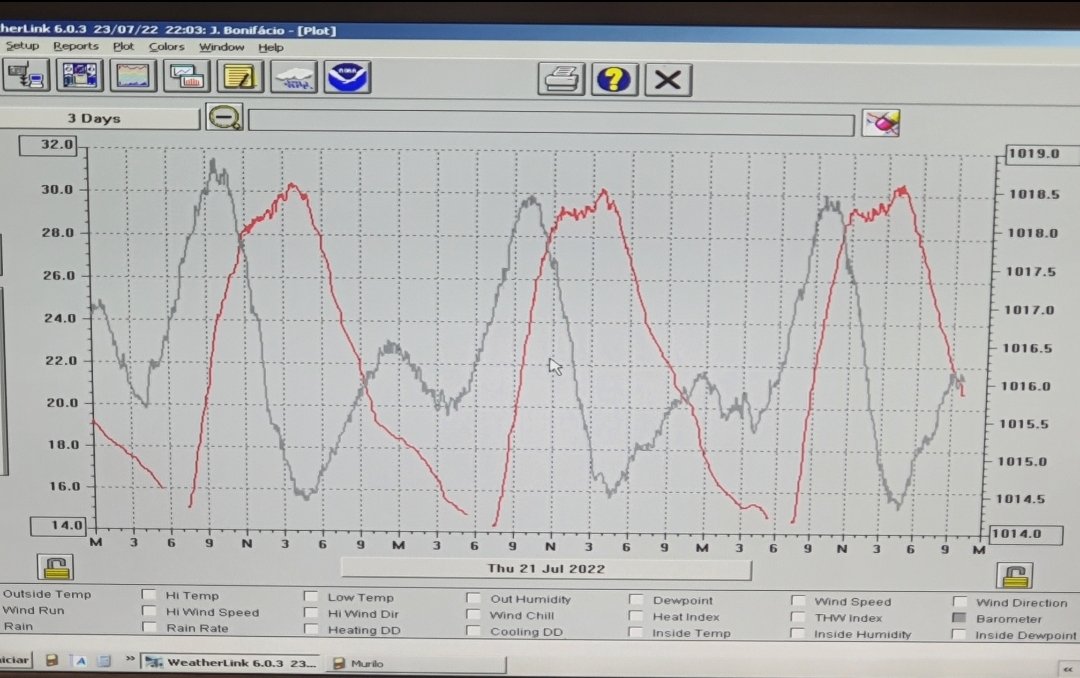Click the printer icon
Screen dimensions: 1080x678
(561, 79)
